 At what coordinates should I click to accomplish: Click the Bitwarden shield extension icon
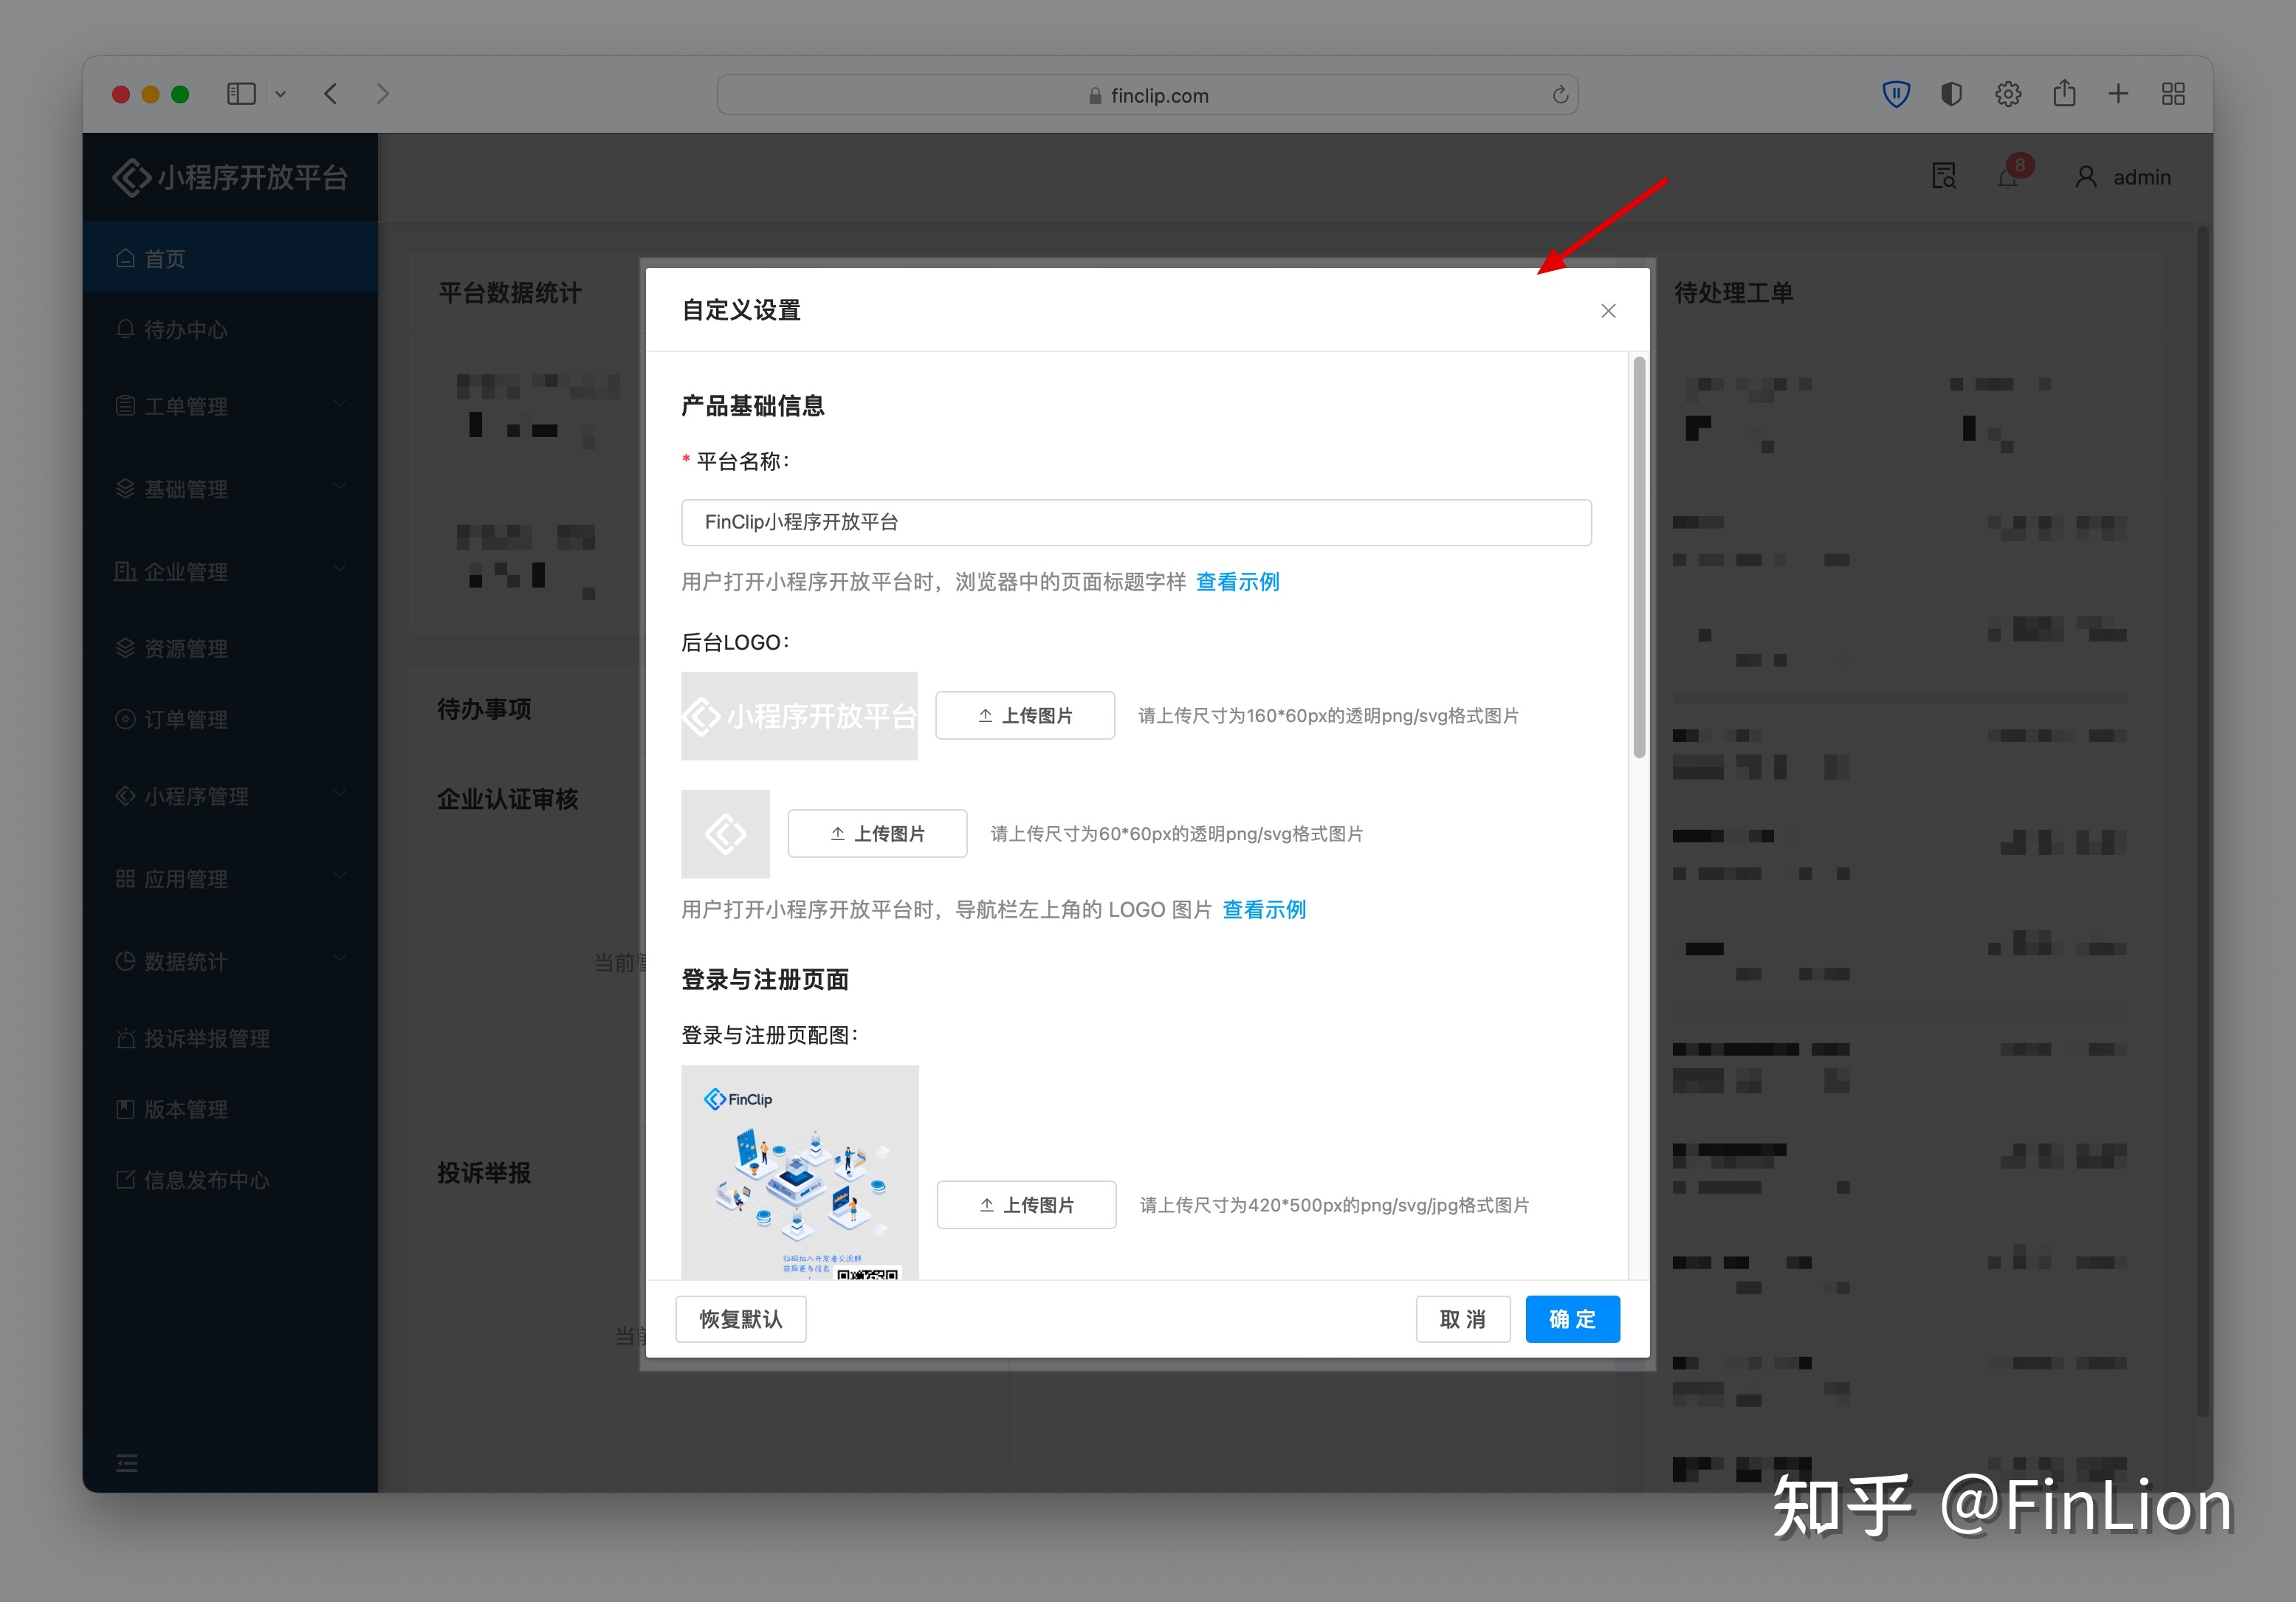pos(1896,94)
